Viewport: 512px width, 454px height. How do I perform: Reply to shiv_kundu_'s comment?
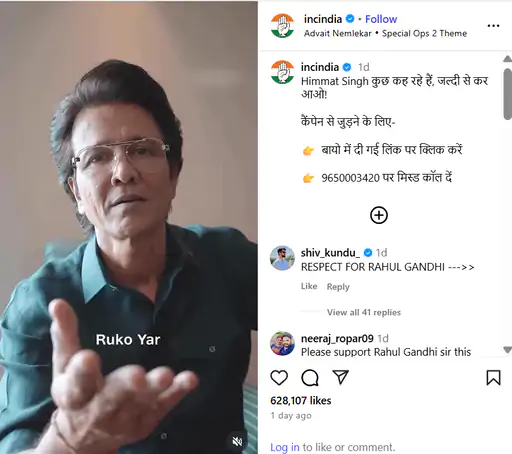tap(338, 286)
